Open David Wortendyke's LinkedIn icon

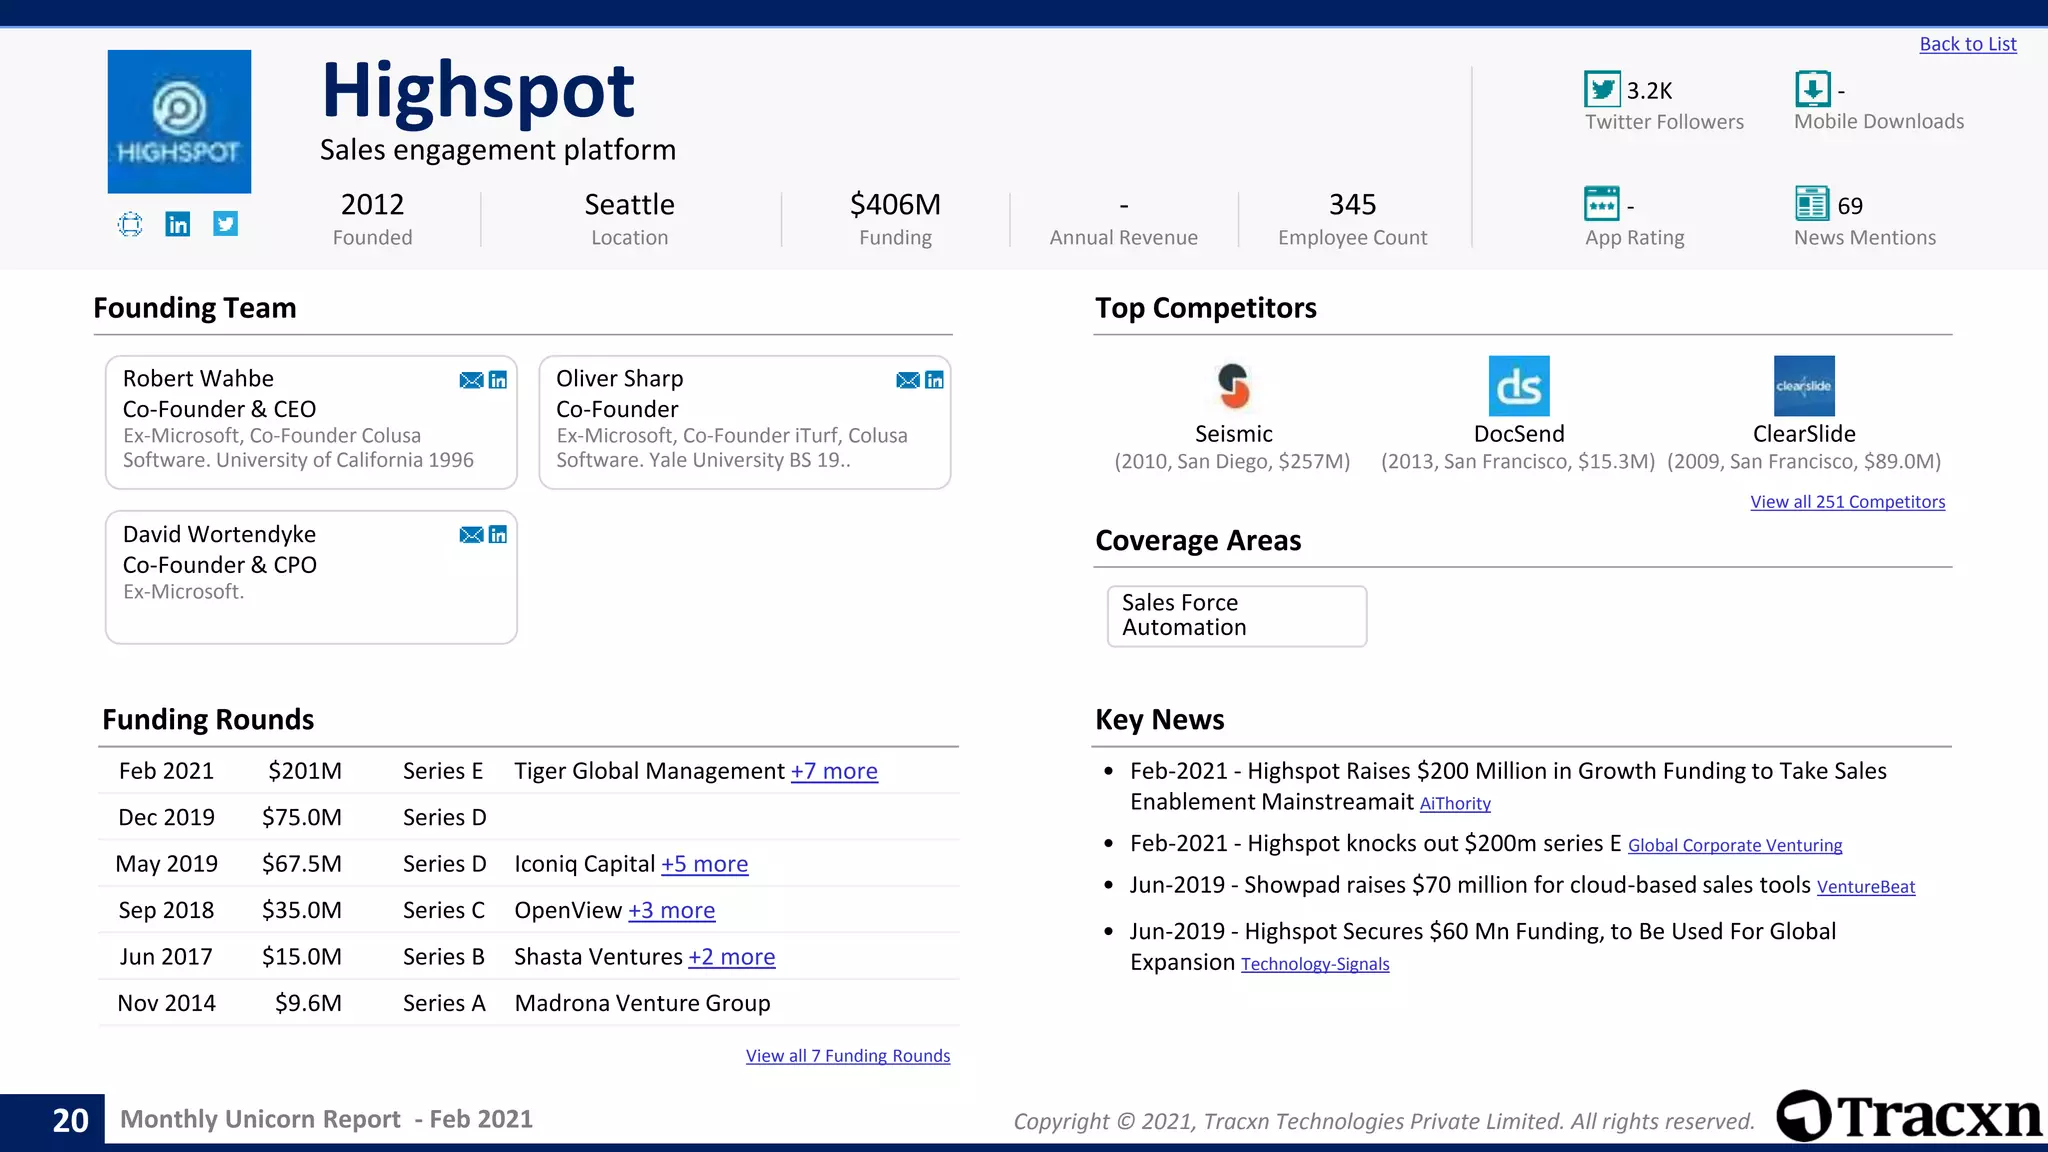click(x=498, y=535)
